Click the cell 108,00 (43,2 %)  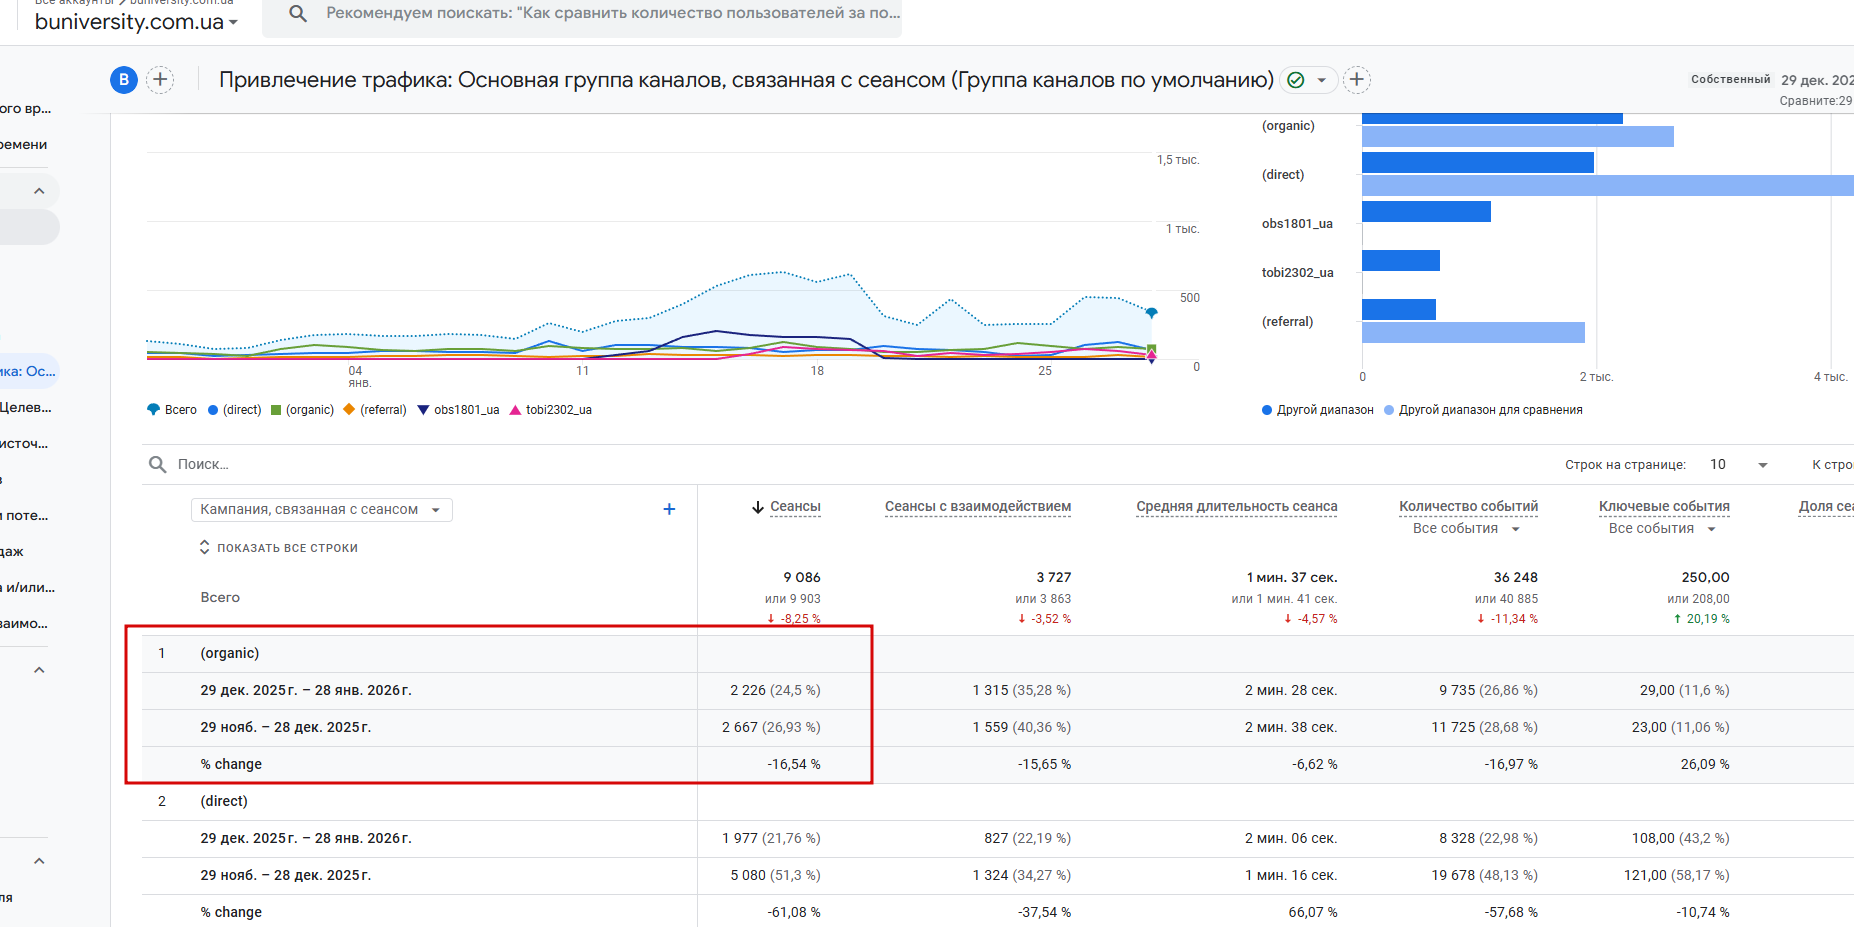tap(1681, 839)
